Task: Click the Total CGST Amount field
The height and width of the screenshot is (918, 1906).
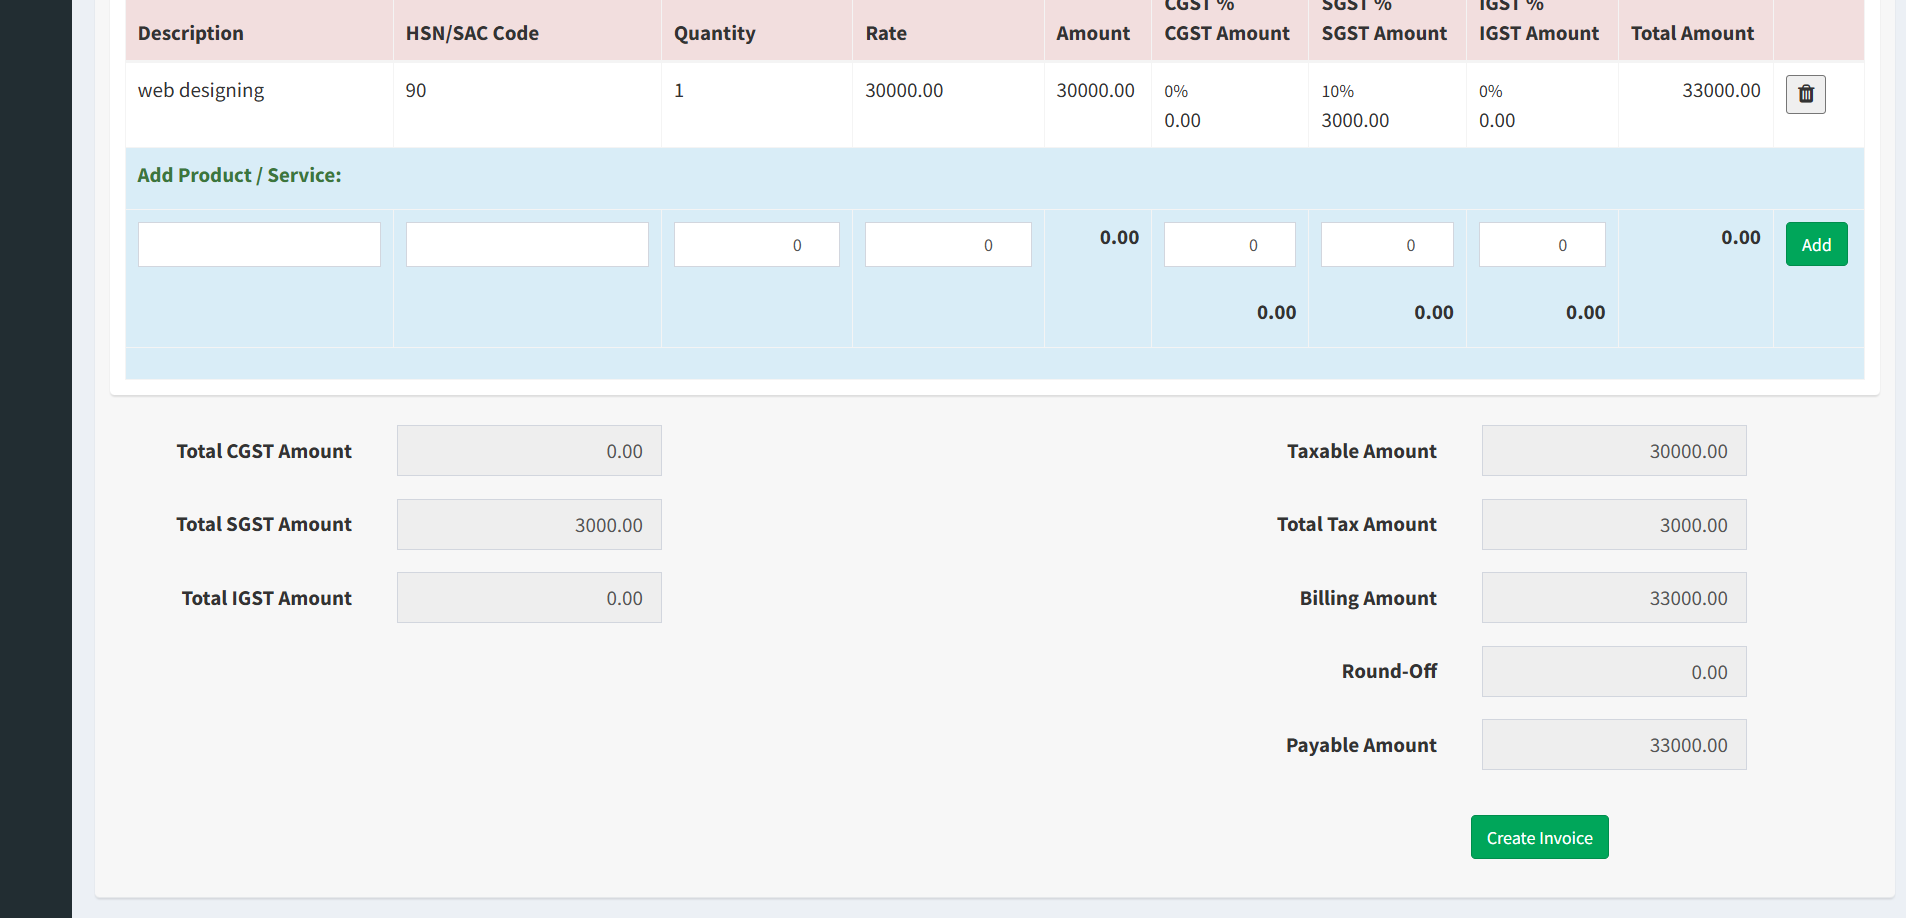Action: pyautogui.click(x=529, y=451)
